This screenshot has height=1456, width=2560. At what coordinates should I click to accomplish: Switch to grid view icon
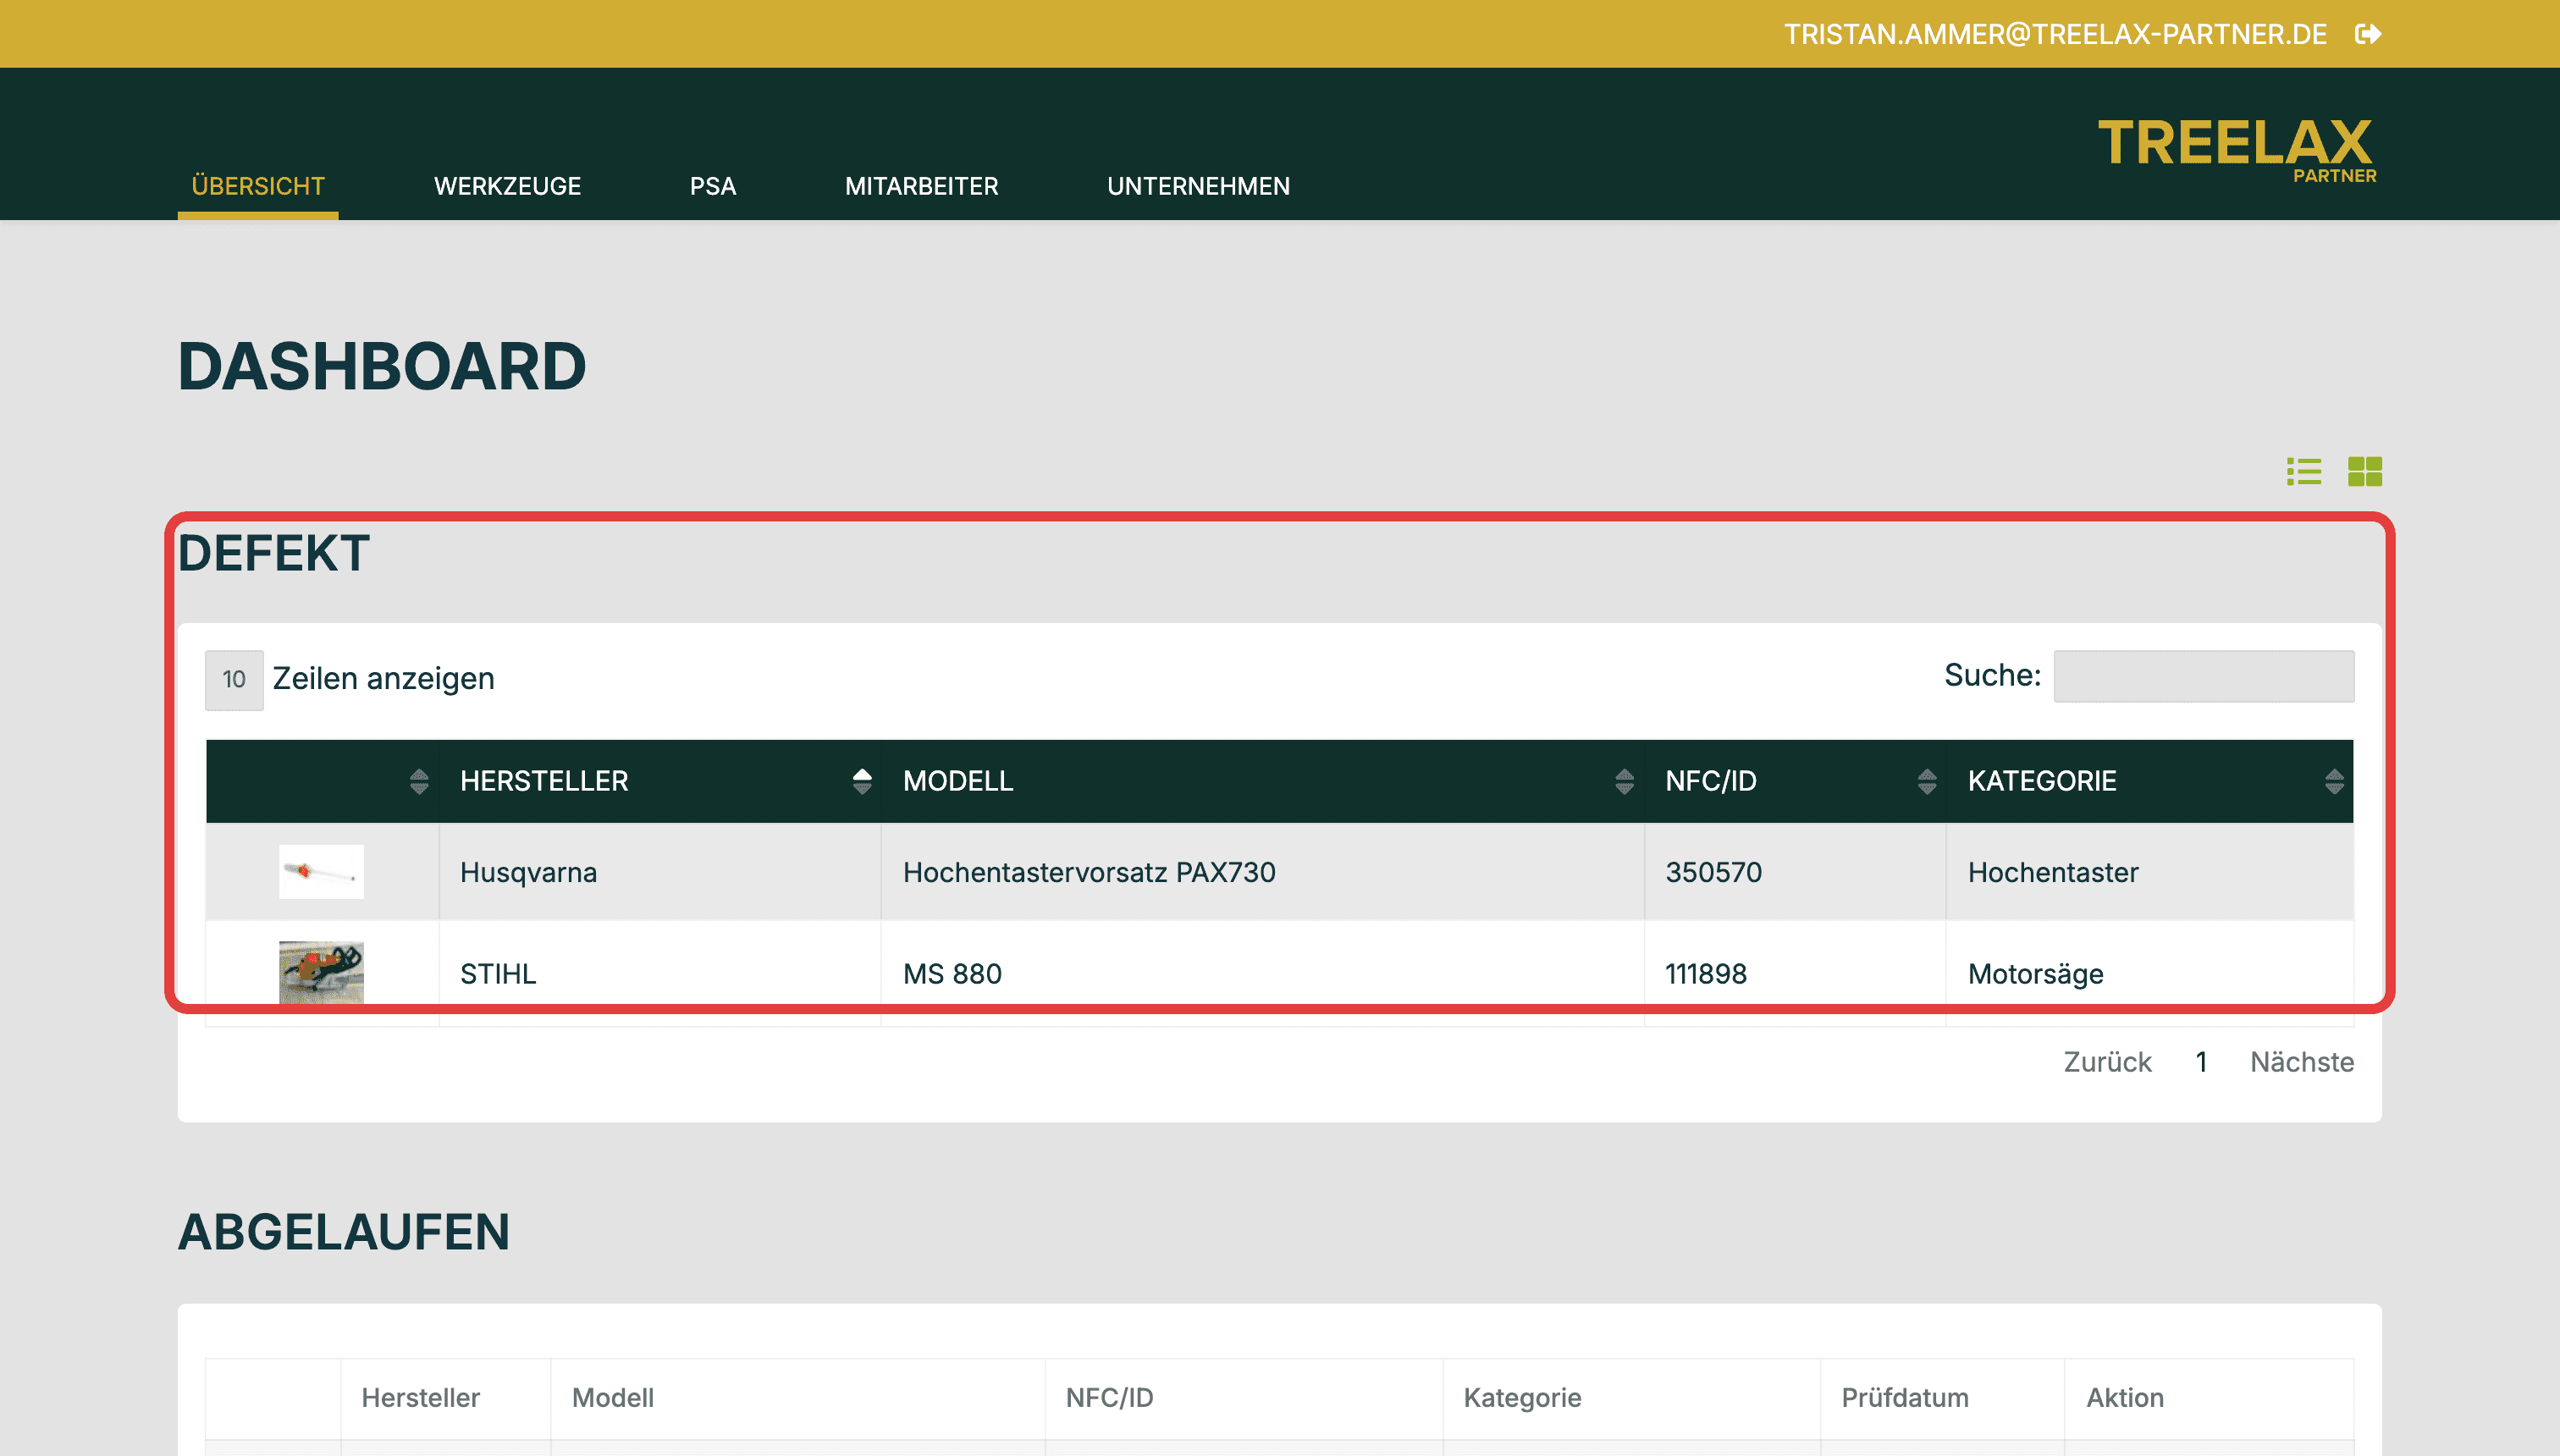2365,471
